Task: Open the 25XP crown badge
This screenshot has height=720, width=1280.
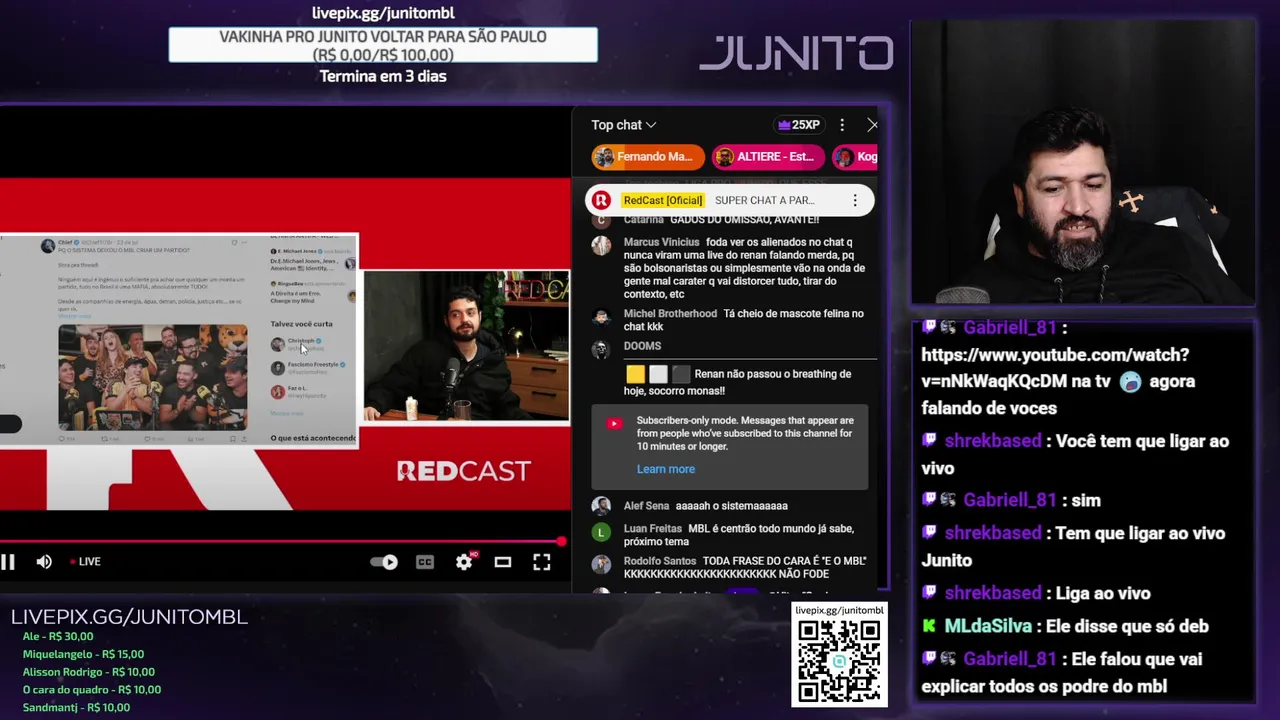Action: (x=798, y=125)
